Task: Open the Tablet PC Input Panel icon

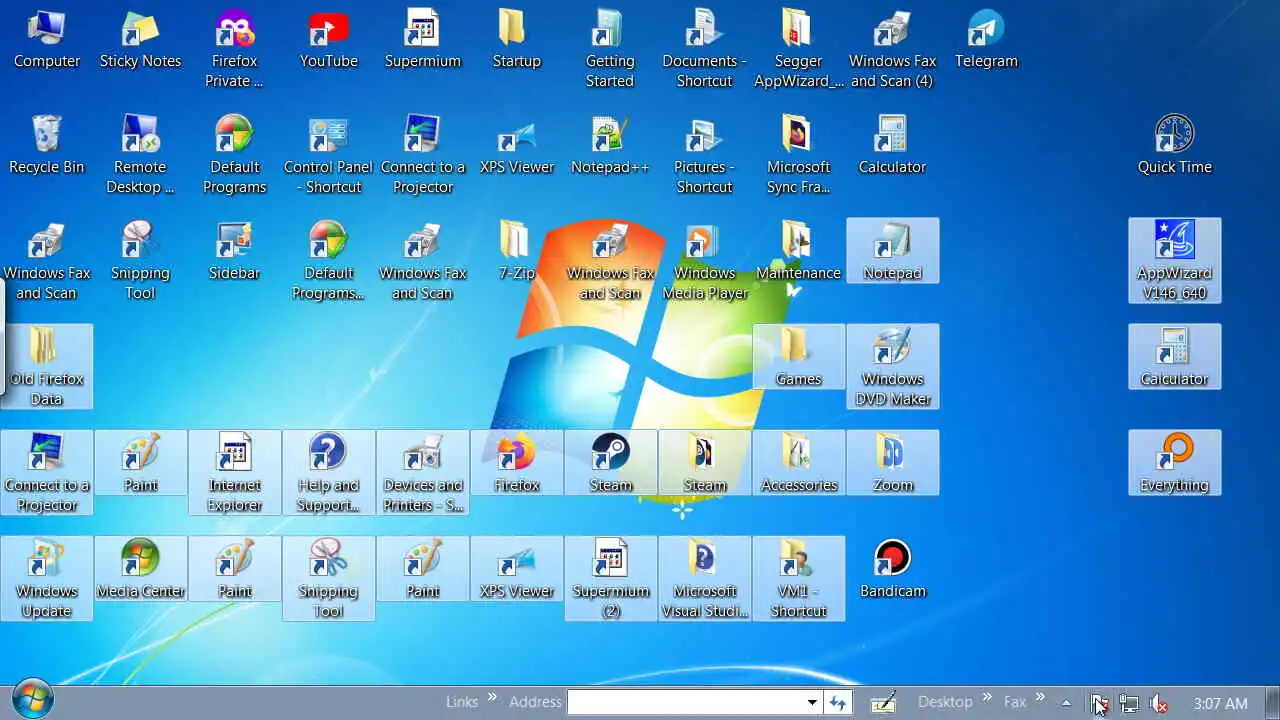Action: [883, 703]
